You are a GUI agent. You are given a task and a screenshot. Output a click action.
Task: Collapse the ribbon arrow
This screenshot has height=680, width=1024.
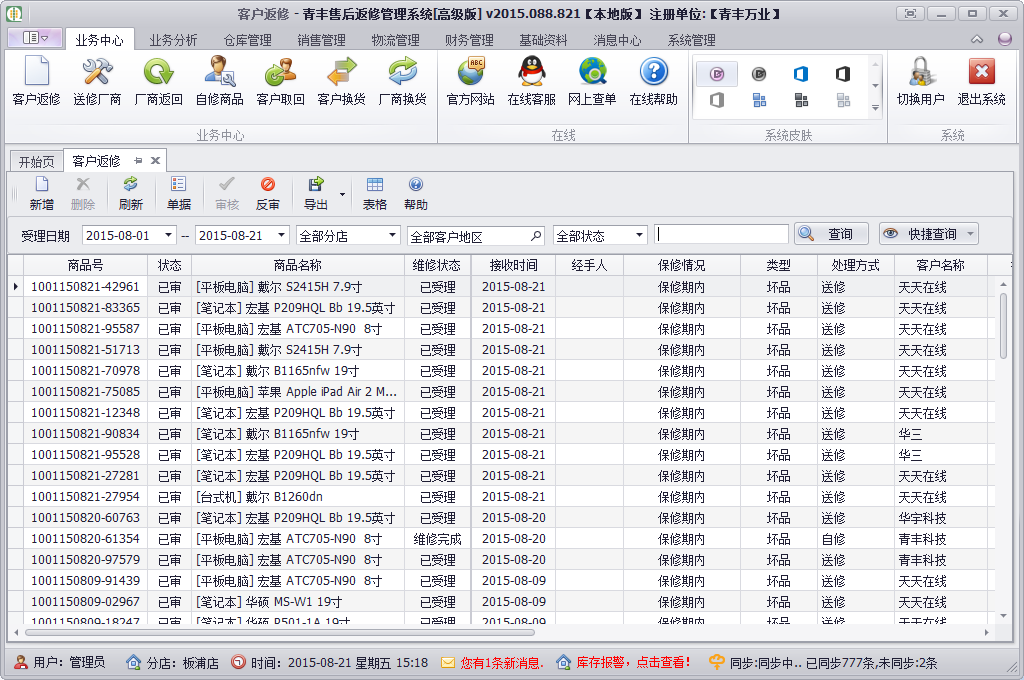click(977, 39)
